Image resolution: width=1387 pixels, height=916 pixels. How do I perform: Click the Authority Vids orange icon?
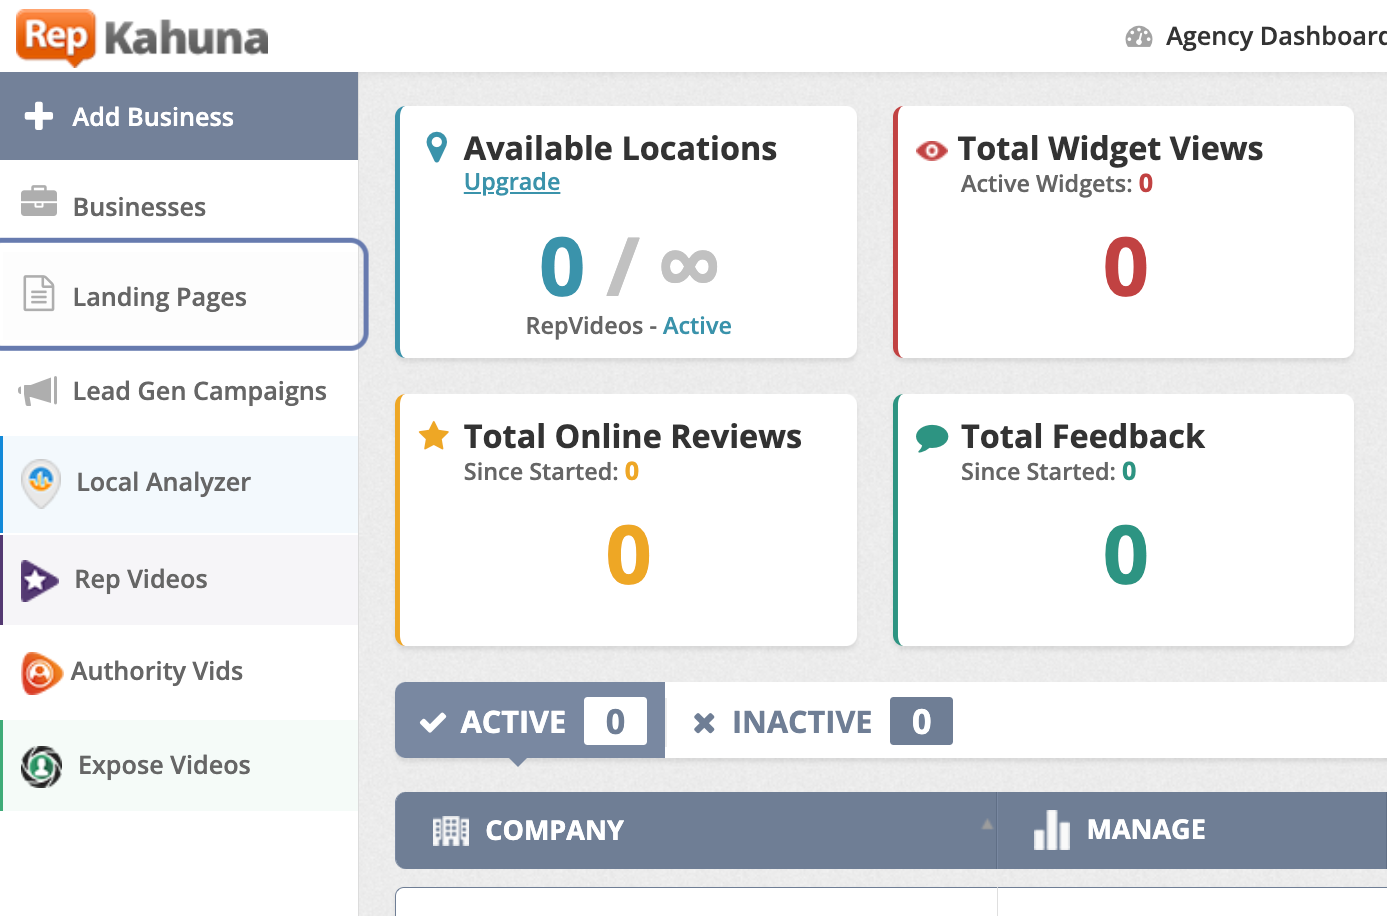(x=41, y=672)
